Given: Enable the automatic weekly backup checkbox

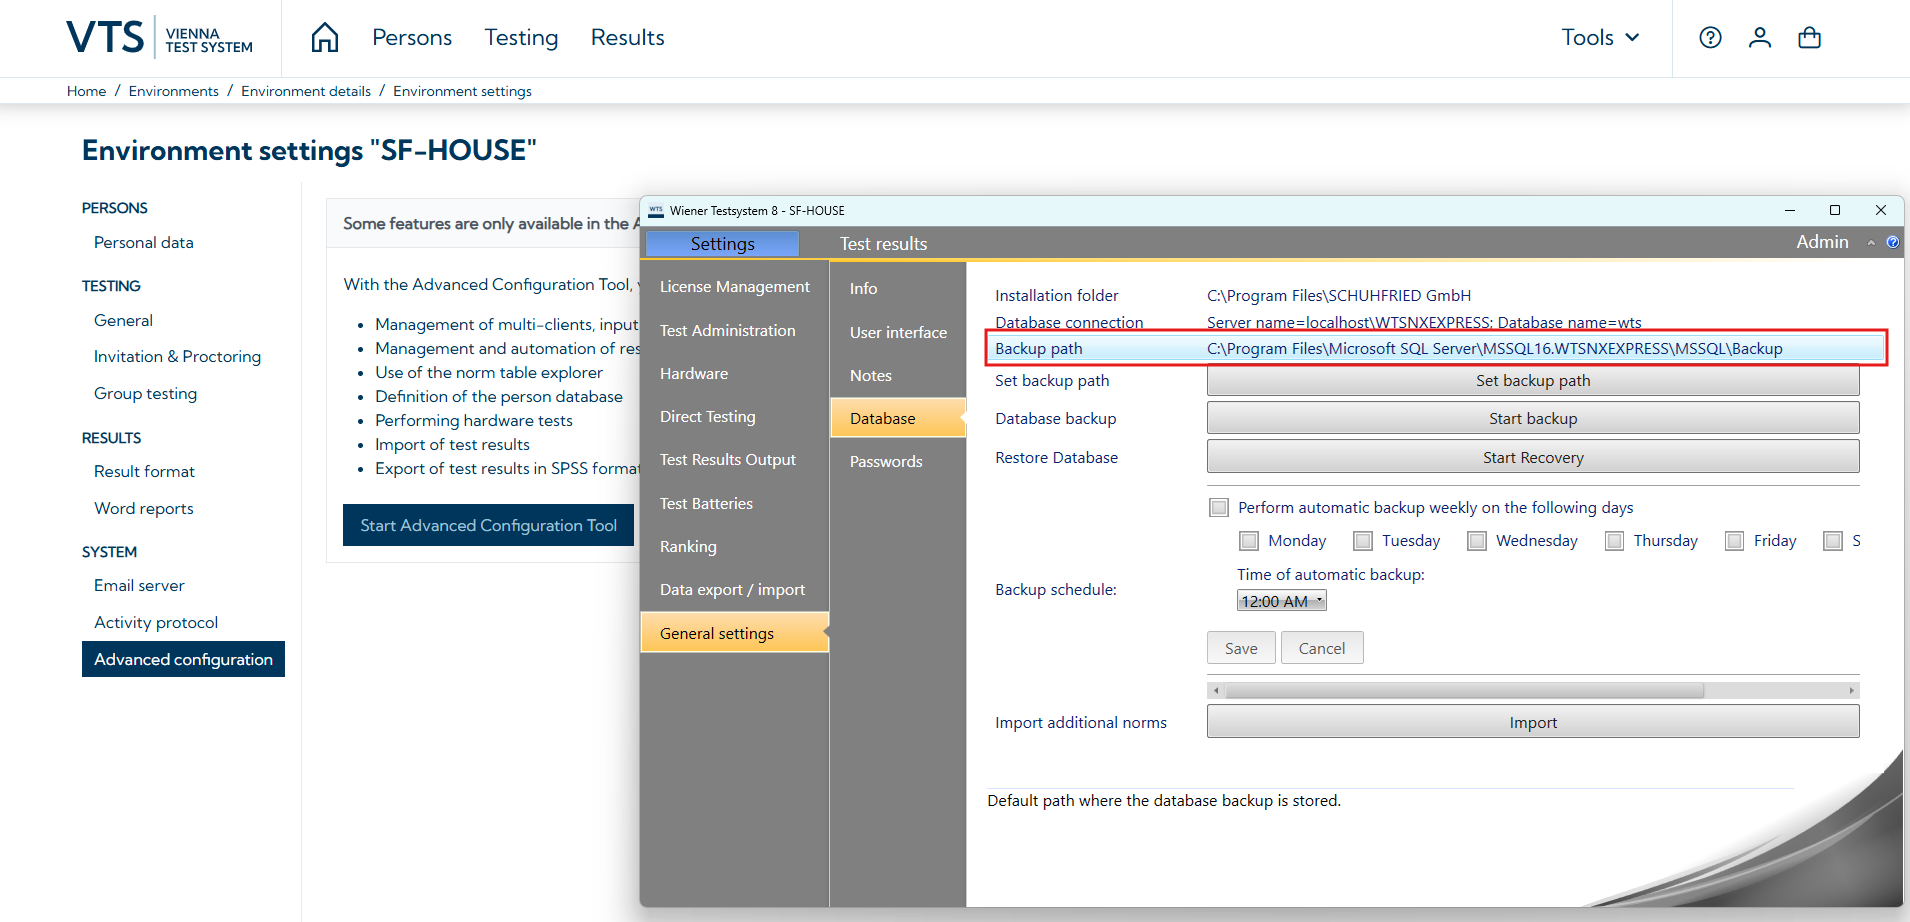Looking at the screenshot, I should (x=1219, y=507).
